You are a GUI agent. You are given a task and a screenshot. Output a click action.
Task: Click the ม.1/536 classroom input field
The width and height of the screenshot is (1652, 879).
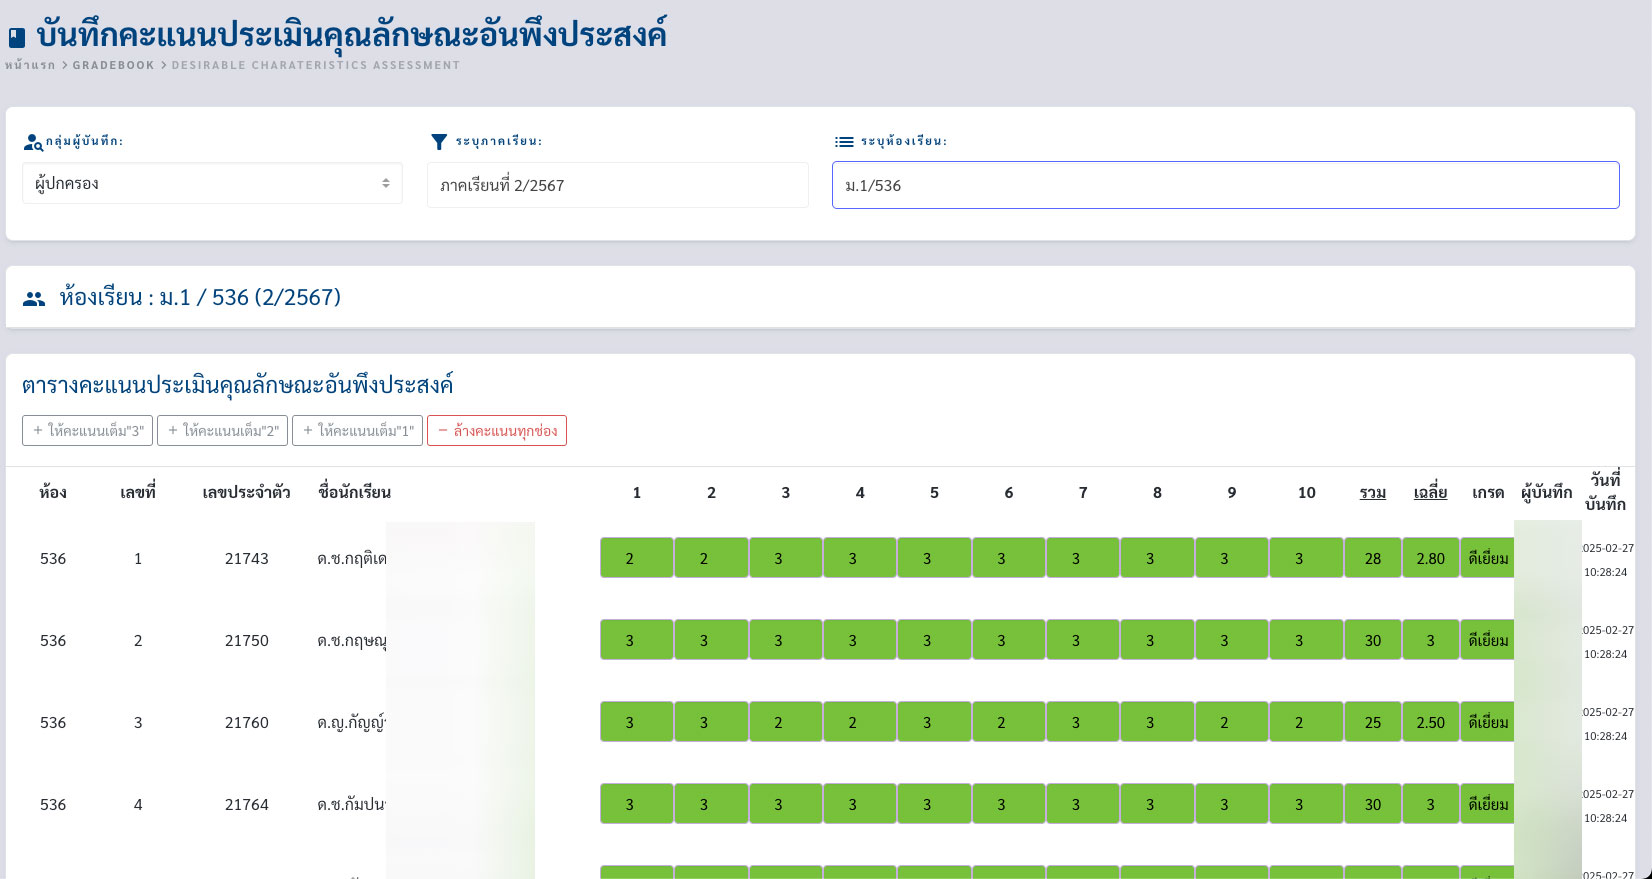[1225, 185]
